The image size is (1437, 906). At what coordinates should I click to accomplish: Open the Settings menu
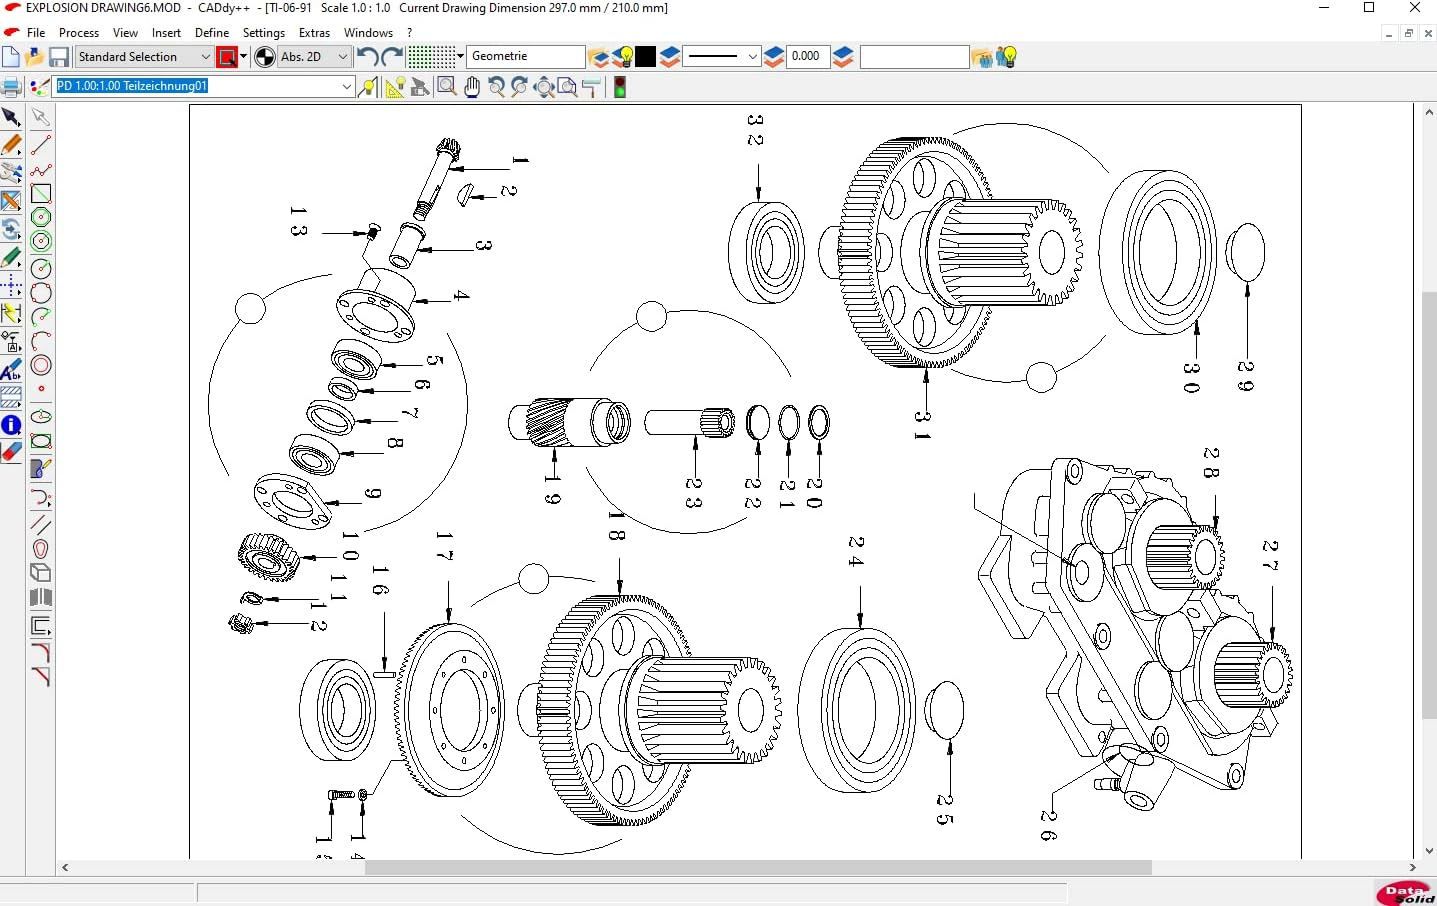[264, 32]
